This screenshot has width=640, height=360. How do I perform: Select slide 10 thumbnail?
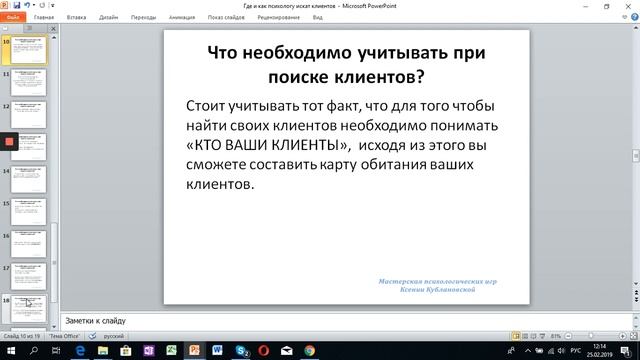(x=29, y=50)
